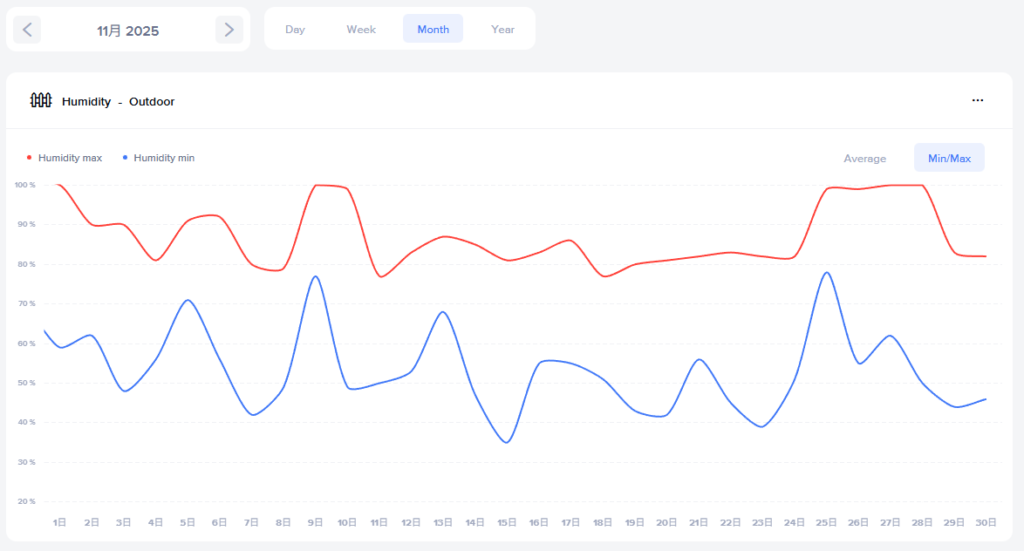Toggle chart to Average mode

[x=865, y=158]
